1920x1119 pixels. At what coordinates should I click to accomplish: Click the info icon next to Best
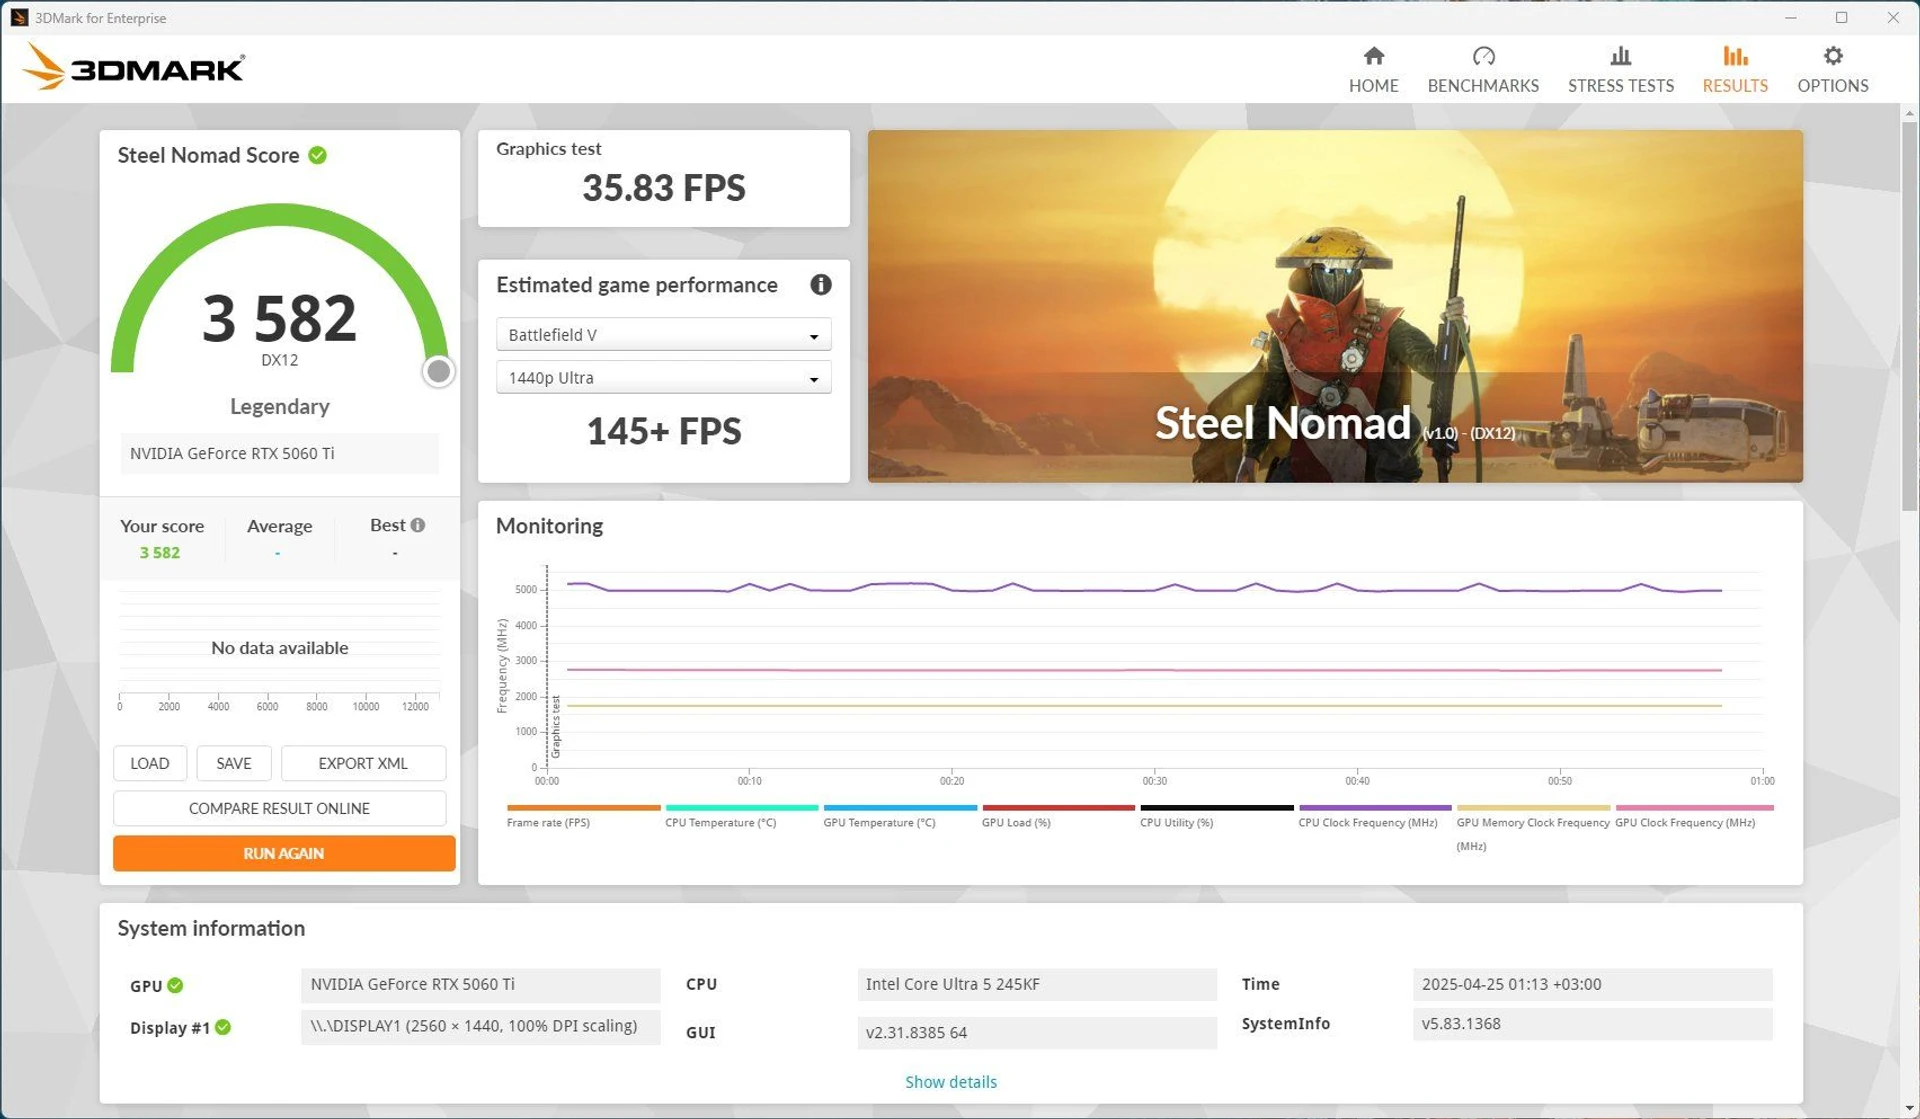[418, 525]
